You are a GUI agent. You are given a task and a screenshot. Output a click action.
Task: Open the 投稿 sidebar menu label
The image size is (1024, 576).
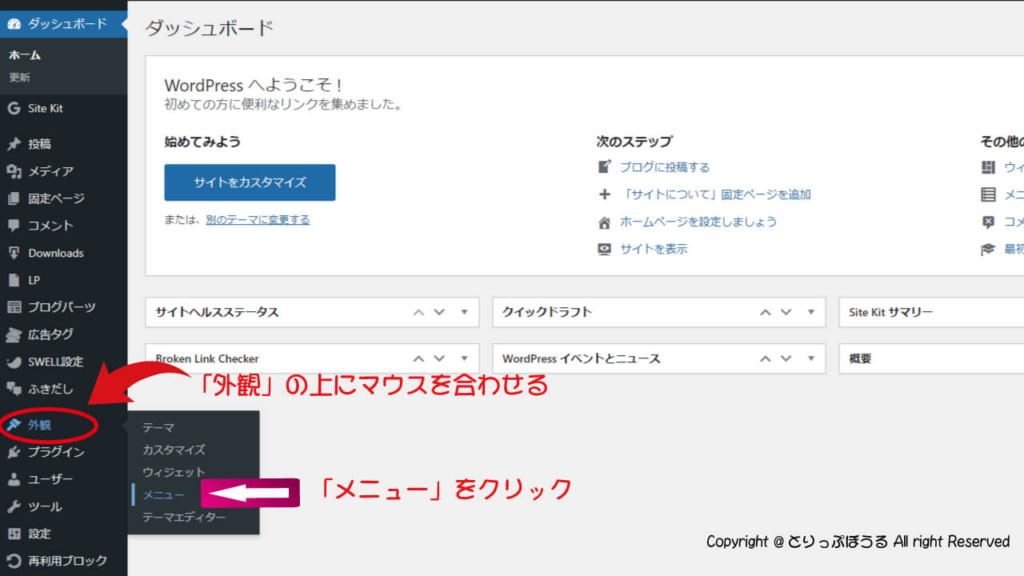pyautogui.click(x=39, y=144)
